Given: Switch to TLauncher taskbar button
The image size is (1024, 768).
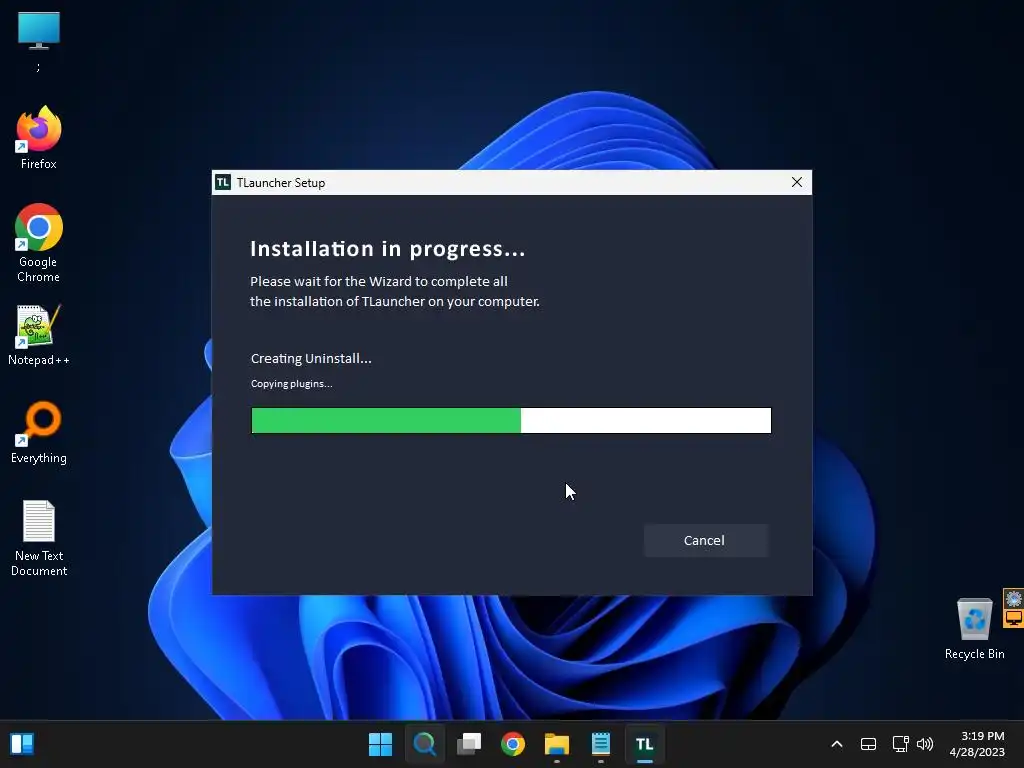Looking at the screenshot, I should (645, 744).
